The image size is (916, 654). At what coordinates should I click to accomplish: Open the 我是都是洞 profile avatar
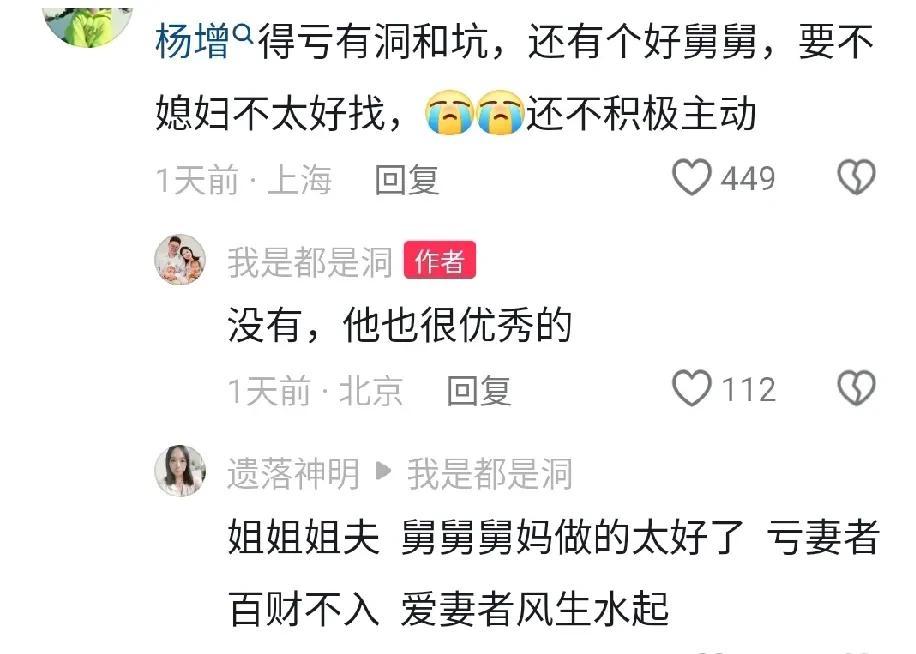click(x=180, y=259)
